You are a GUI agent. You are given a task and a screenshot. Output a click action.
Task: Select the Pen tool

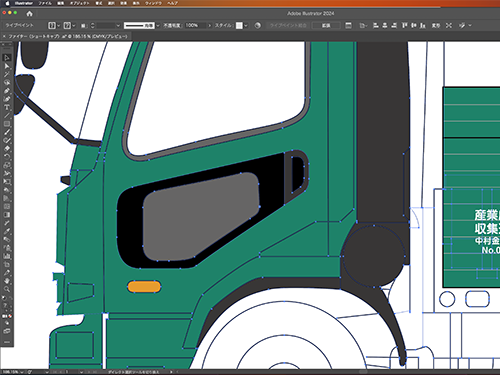[x=7, y=91]
